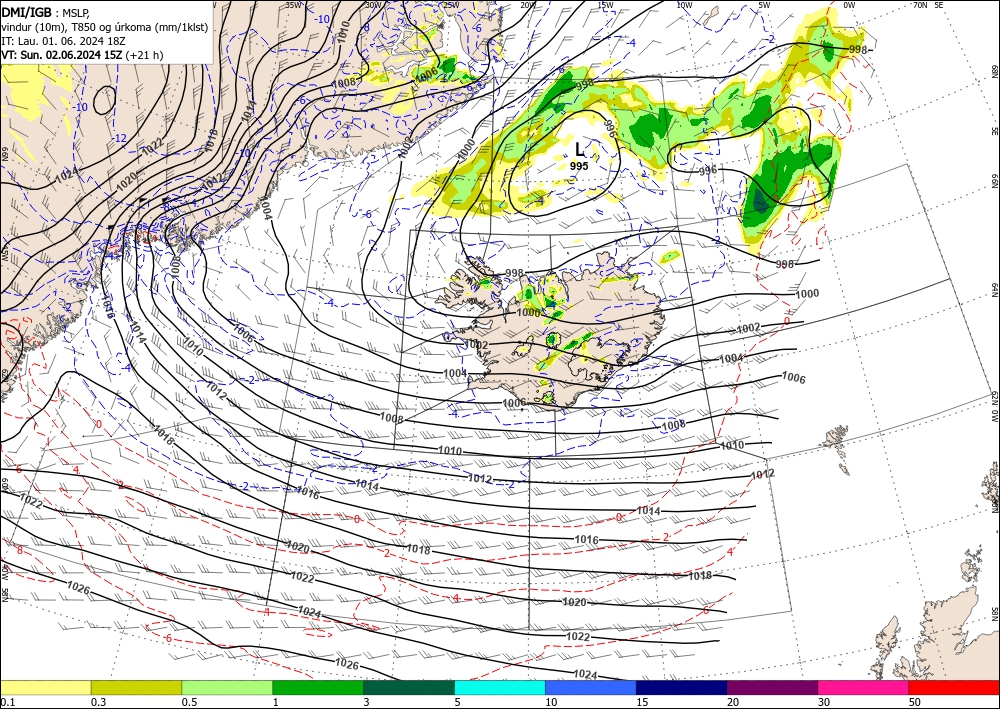Click the blue '-12' temperature label
Viewport: 1000px width, 709px height.
(x=120, y=138)
